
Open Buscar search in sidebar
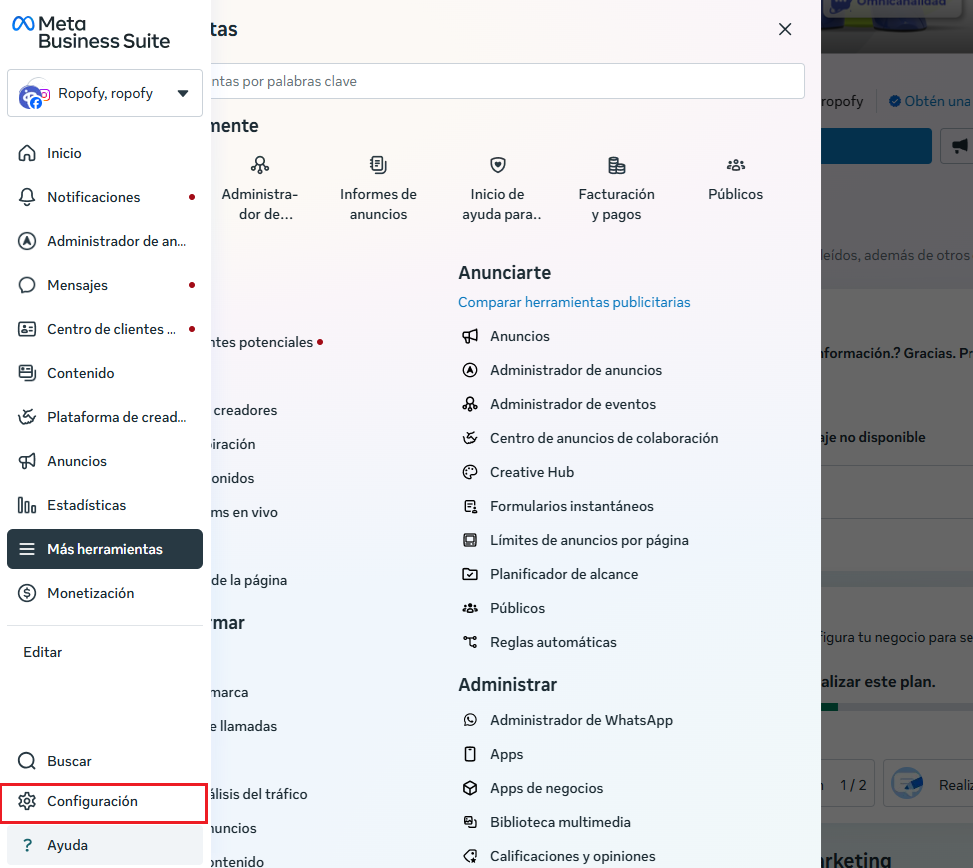pyautogui.click(x=105, y=761)
